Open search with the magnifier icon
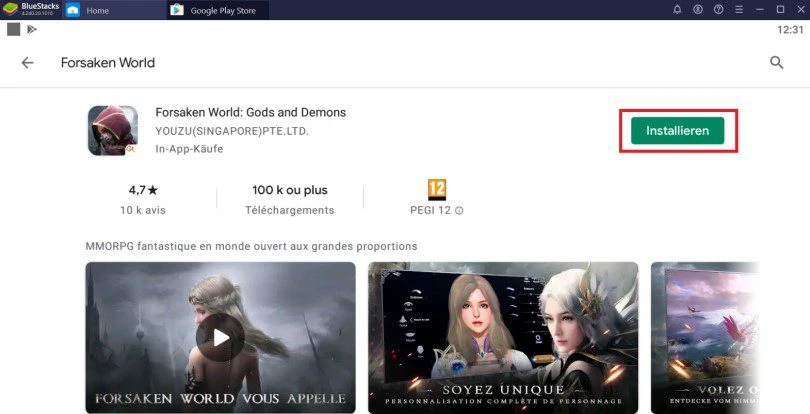The height and width of the screenshot is (414, 810). tap(776, 63)
